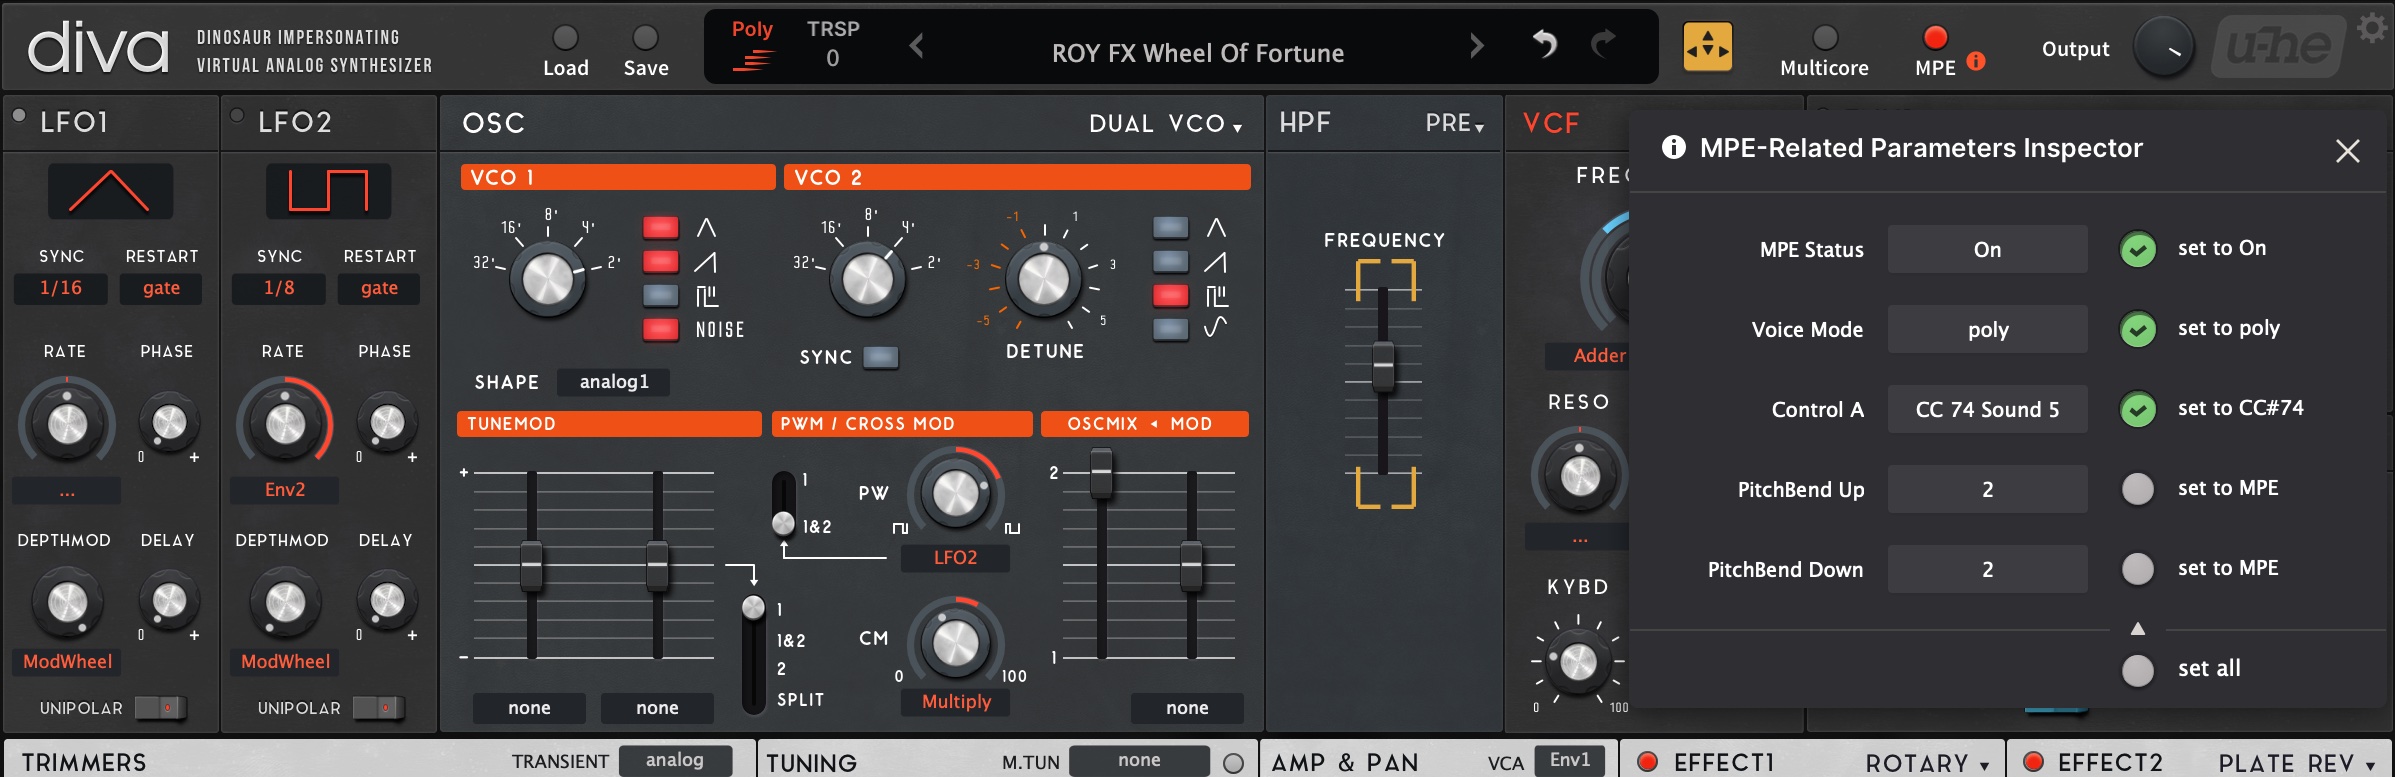
Task: Open the settings gear icon
Action: [2372, 27]
